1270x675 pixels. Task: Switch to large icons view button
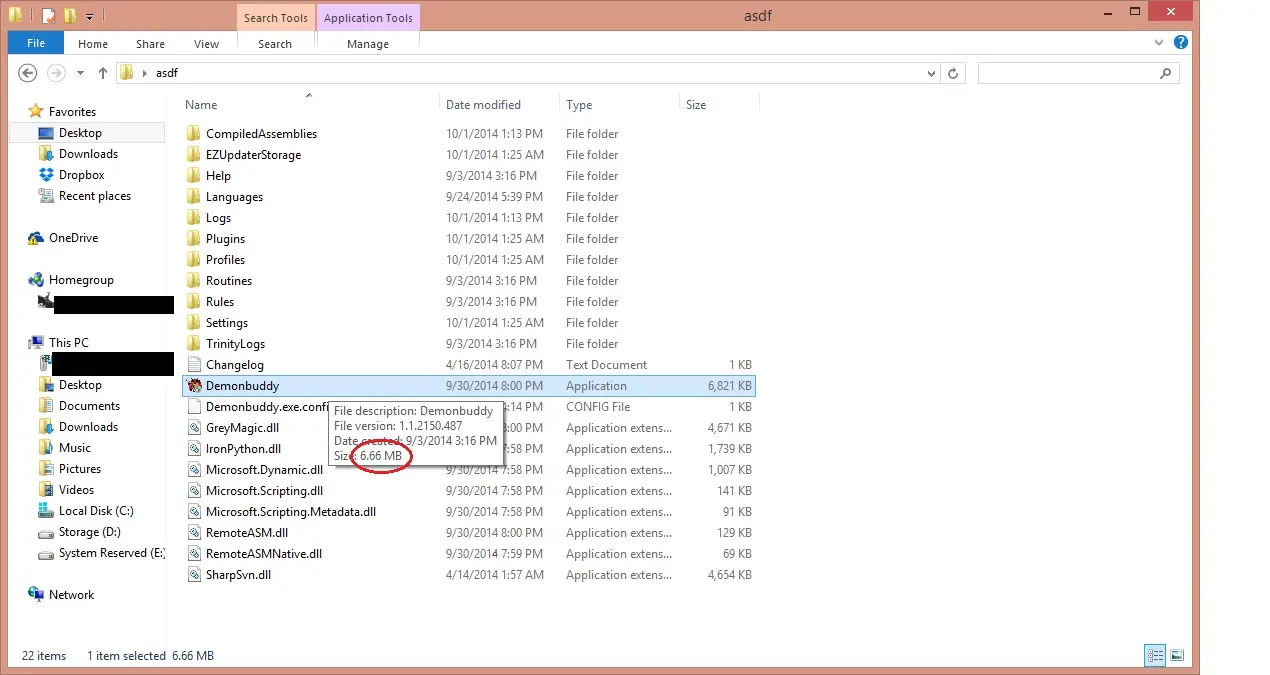(x=1177, y=656)
